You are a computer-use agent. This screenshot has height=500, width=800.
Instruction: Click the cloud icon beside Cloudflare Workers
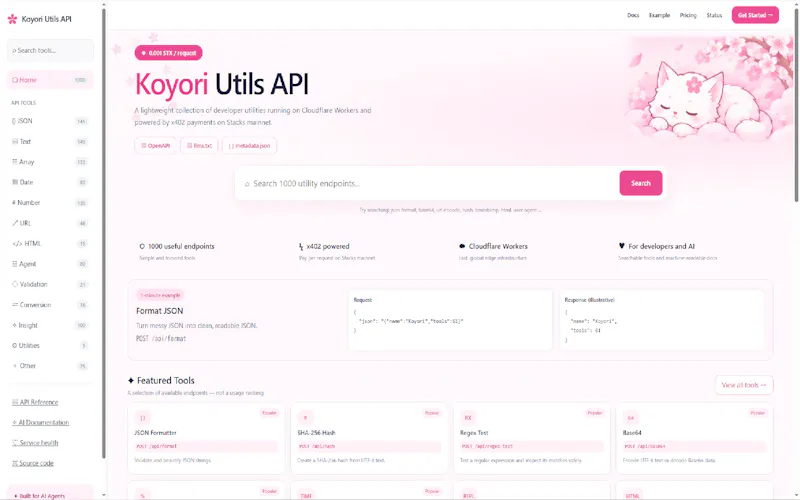coord(462,246)
